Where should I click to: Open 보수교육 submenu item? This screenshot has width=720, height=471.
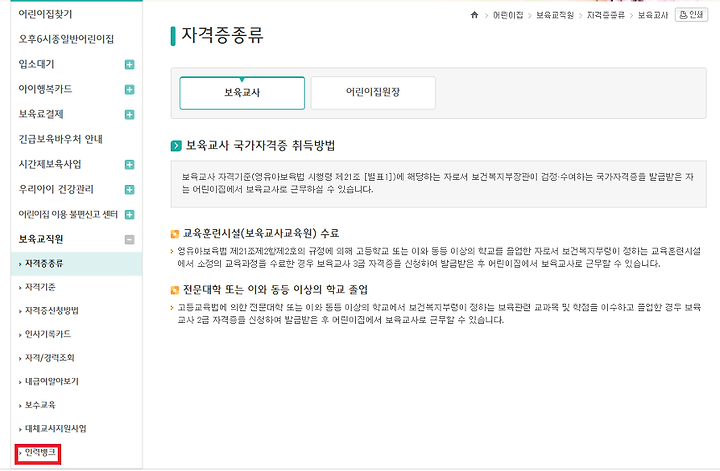(x=40, y=405)
